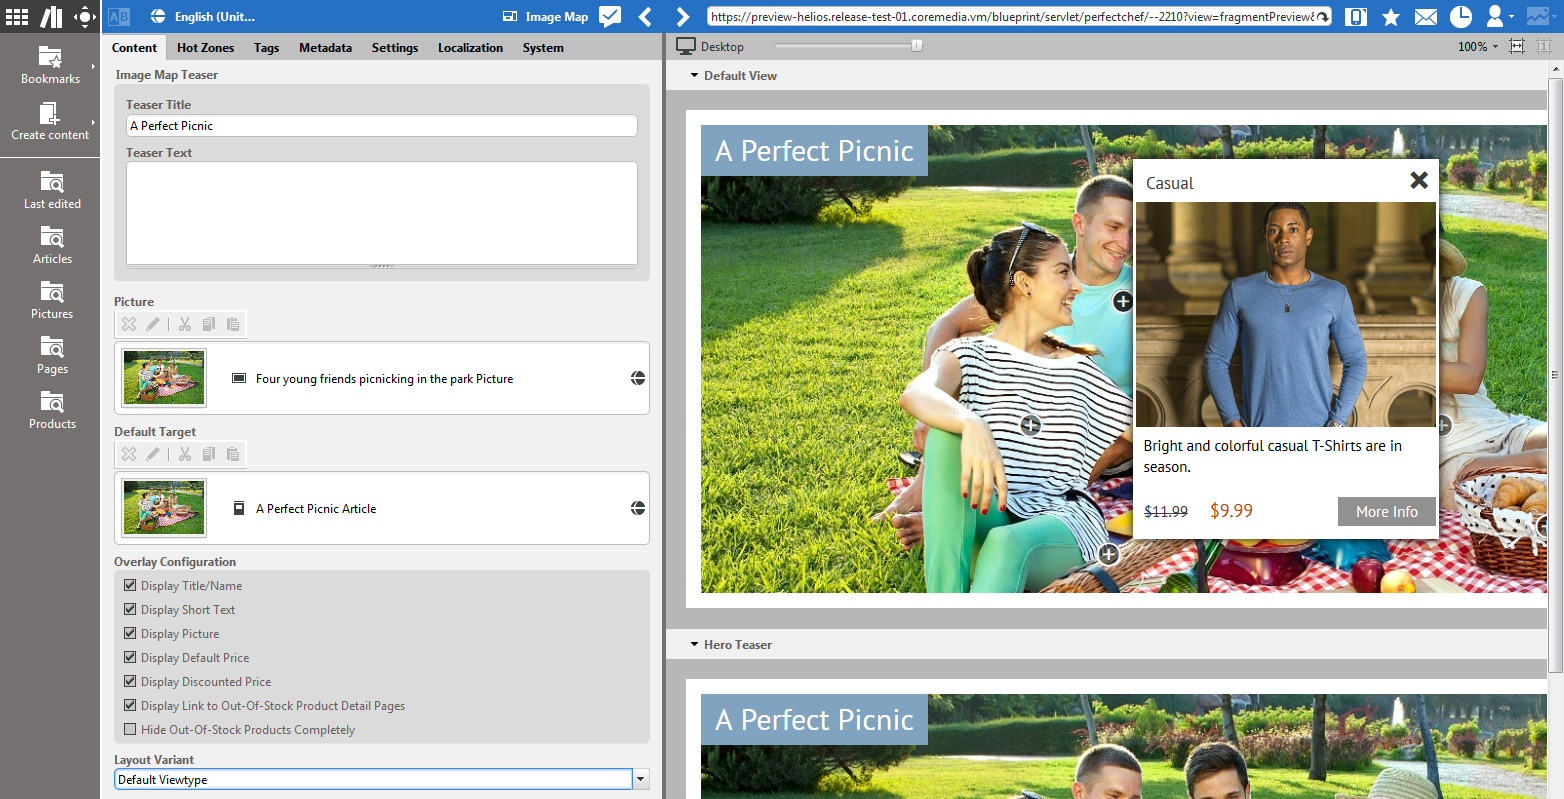Open user profile dropdown menu
The height and width of the screenshot is (799, 1564).
(x=1499, y=16)
